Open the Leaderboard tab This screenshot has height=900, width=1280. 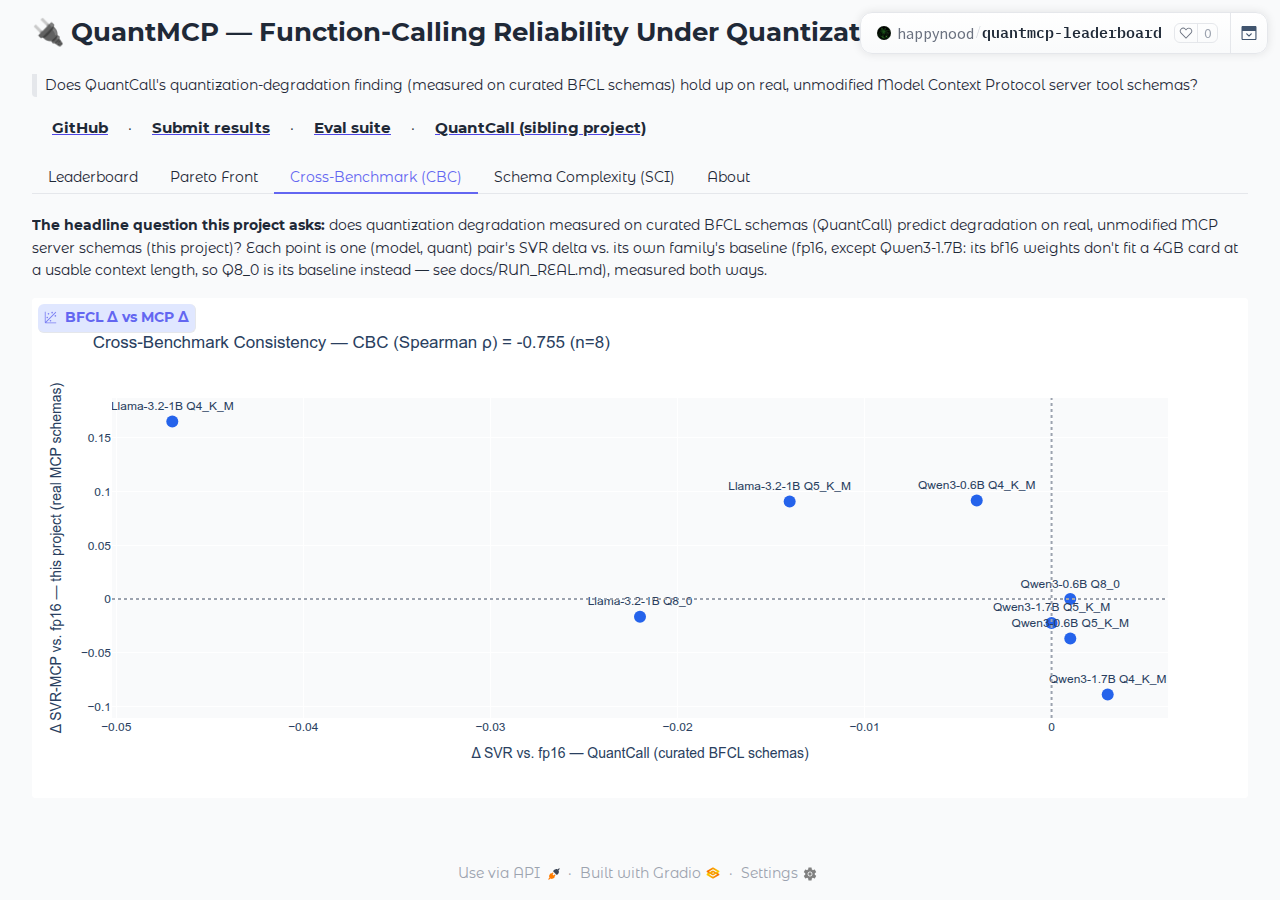point(93,177)
